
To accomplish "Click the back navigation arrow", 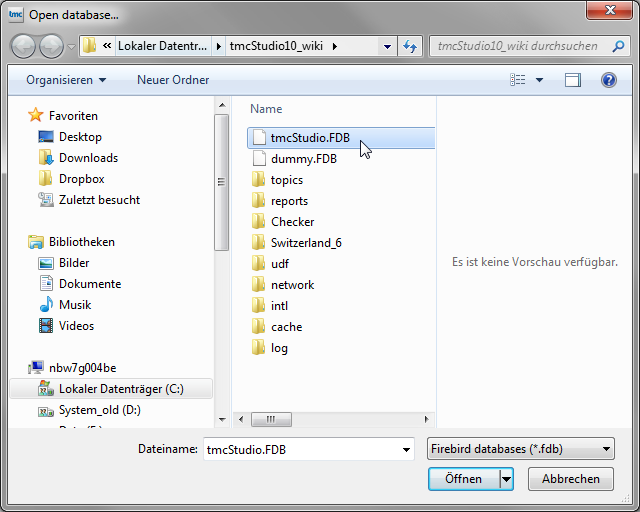I will tap(24, 46).
